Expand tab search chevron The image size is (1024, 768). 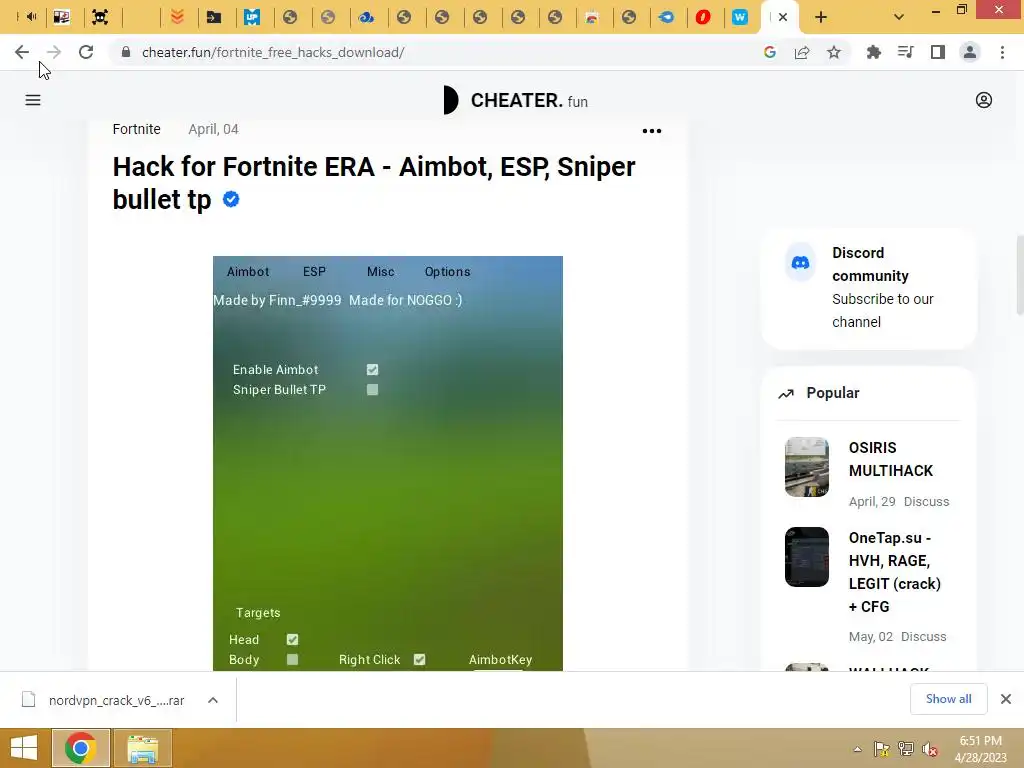click(x=899, y=18)
